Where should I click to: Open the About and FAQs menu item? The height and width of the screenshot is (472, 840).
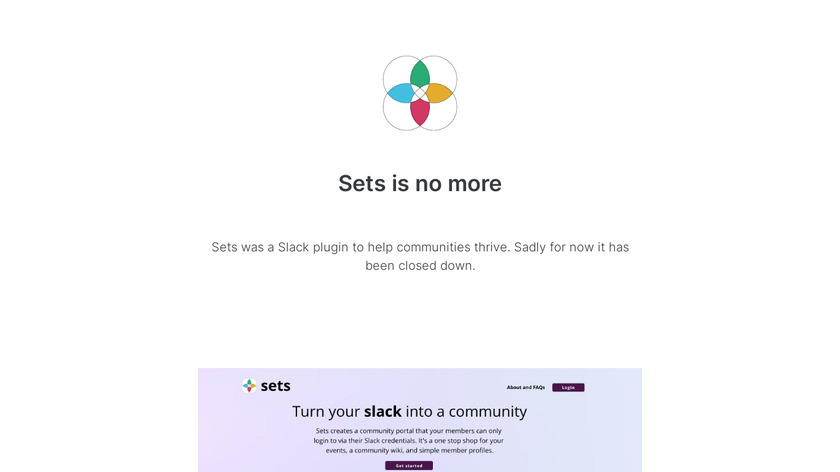pyautogui.click(x=525, y=387)
